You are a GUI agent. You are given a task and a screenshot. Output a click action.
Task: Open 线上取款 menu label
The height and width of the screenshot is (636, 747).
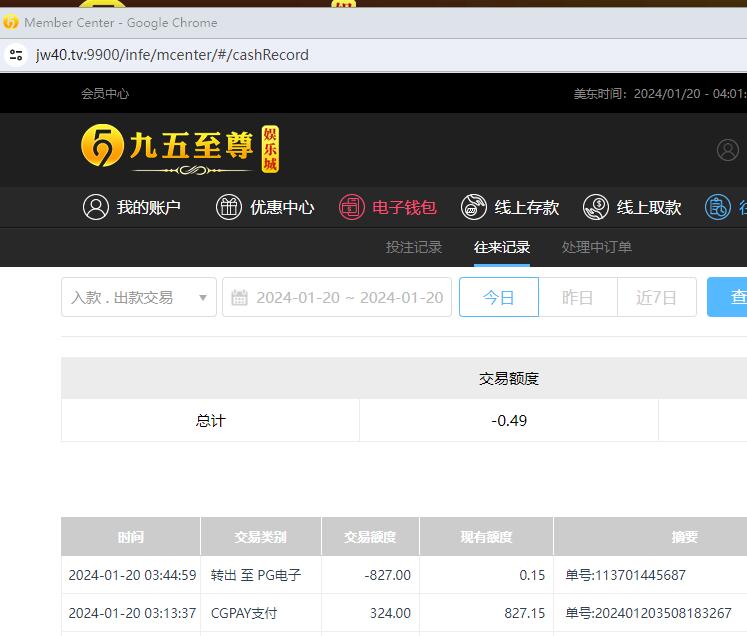tap(648, 207)
